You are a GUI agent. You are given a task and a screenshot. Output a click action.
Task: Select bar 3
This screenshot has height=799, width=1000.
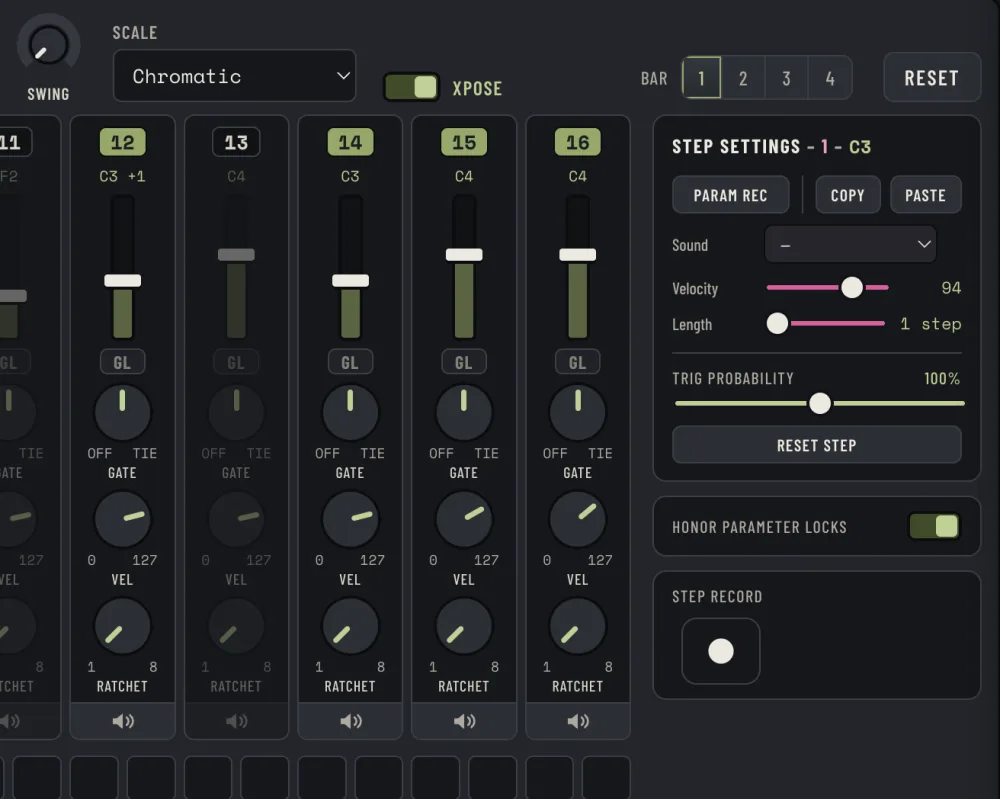(786, 78)
